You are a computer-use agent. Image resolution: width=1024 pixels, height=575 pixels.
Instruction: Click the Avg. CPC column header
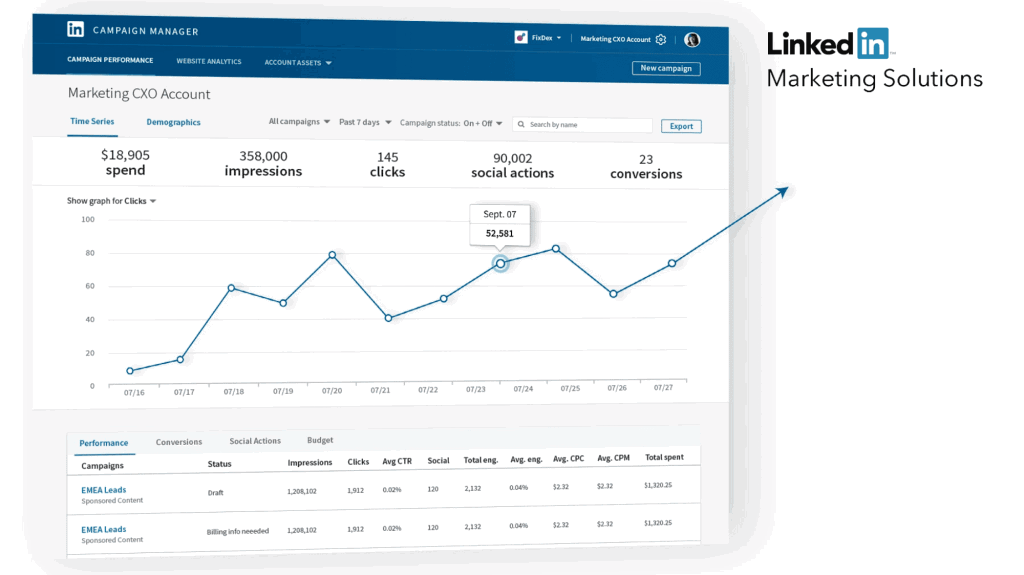(x=568, y=459)
